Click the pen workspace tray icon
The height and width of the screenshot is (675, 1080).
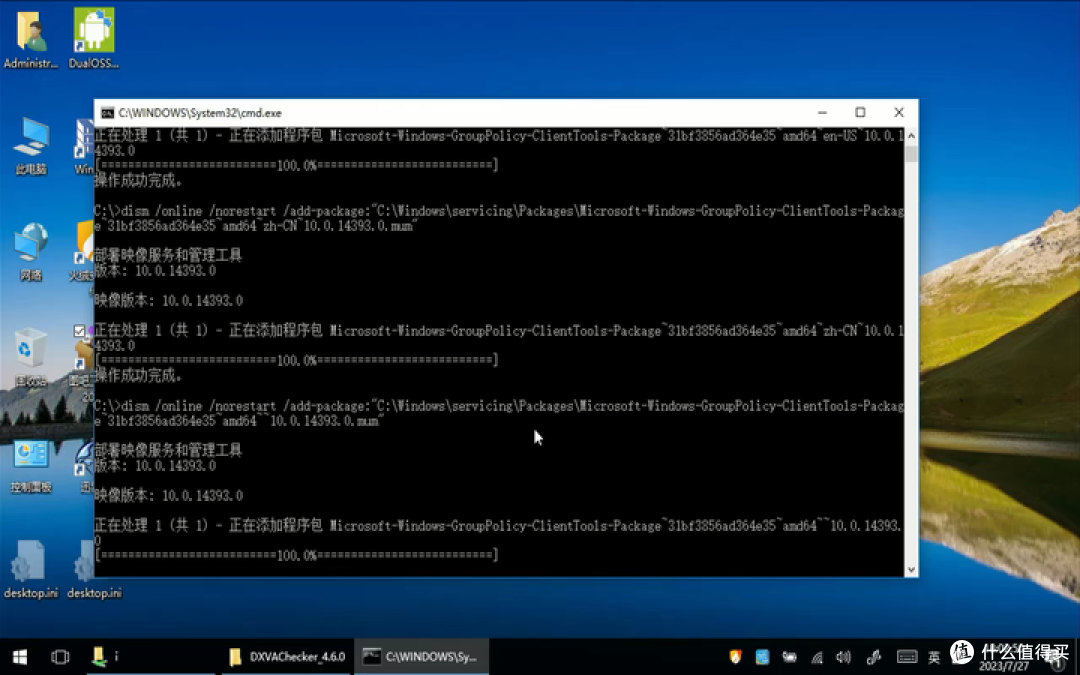click(873, 657)
